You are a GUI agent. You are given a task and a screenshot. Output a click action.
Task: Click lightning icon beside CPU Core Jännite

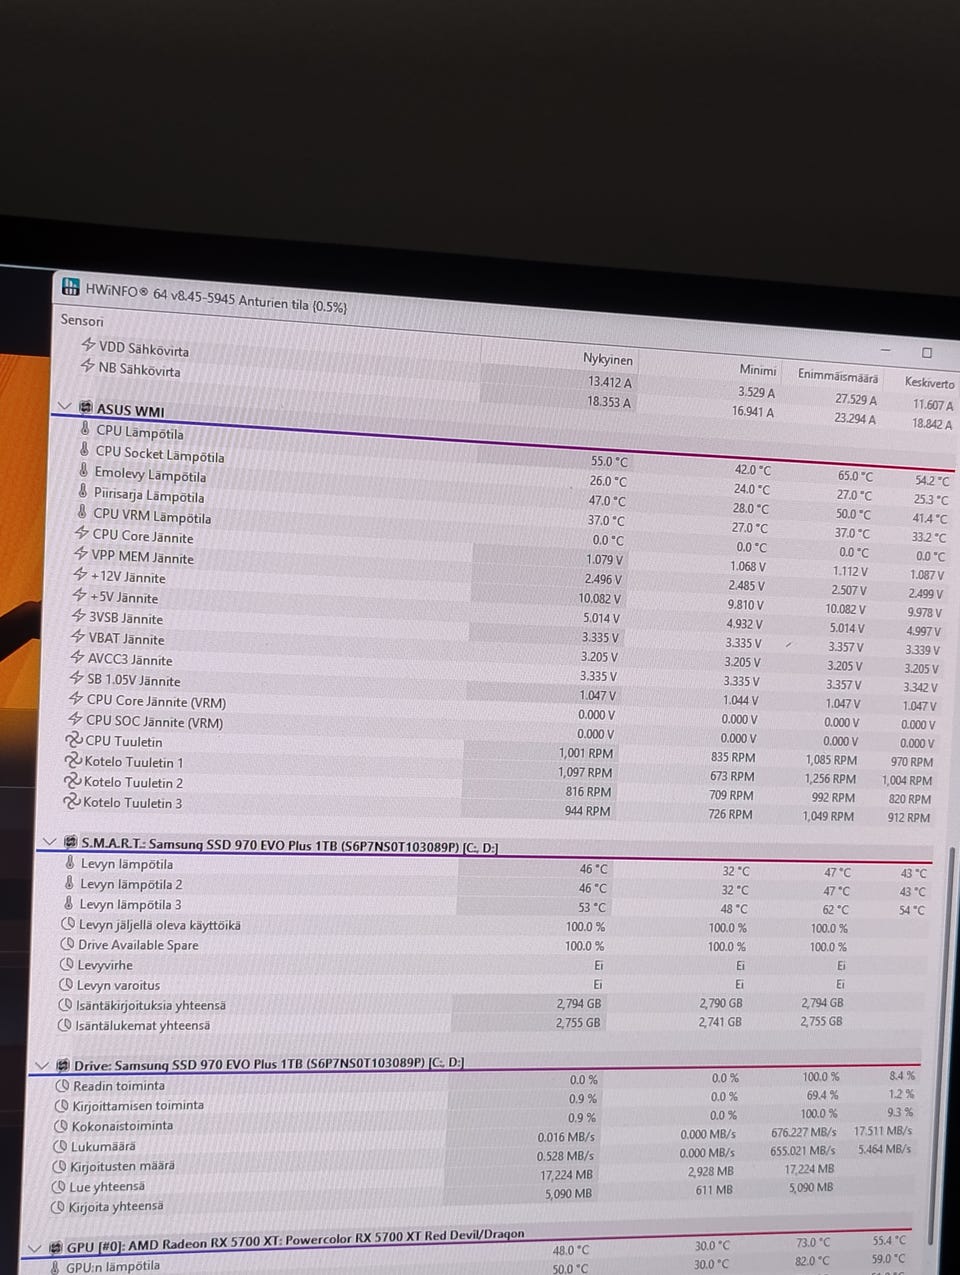pyautogui.click(x=82, y=532)
